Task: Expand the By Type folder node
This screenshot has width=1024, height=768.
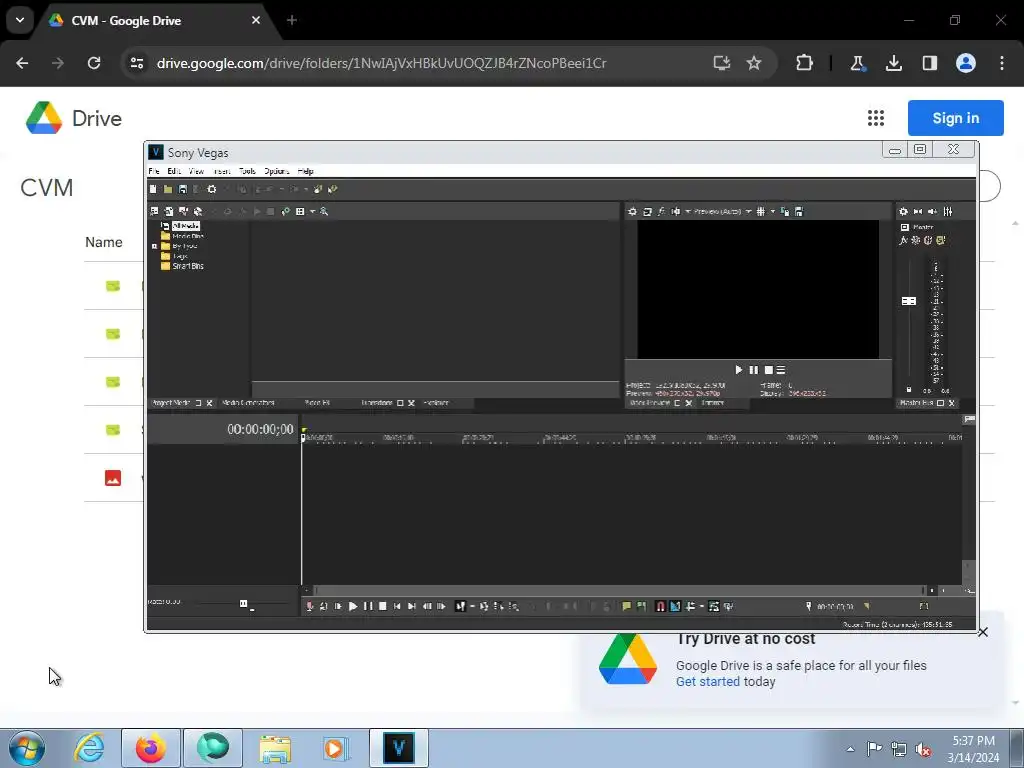Action: pyautogui.click(x=155, y=247)
